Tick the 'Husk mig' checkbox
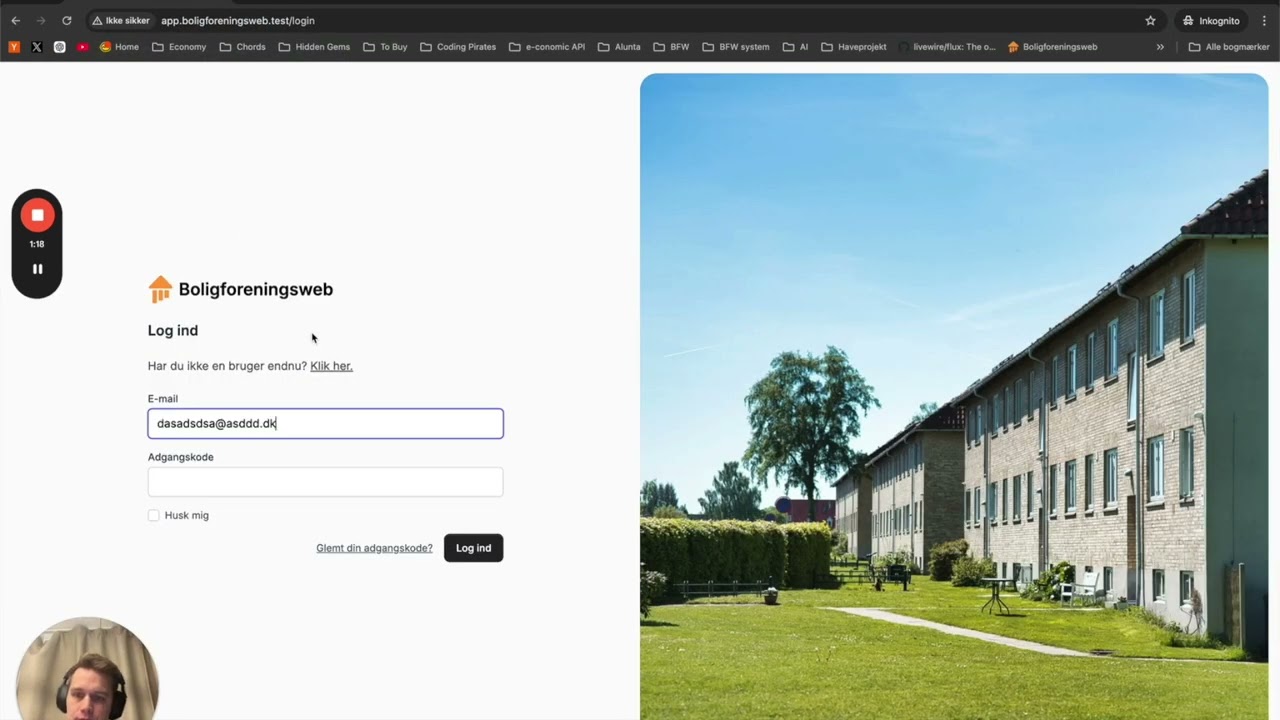 tap(153, 515)
